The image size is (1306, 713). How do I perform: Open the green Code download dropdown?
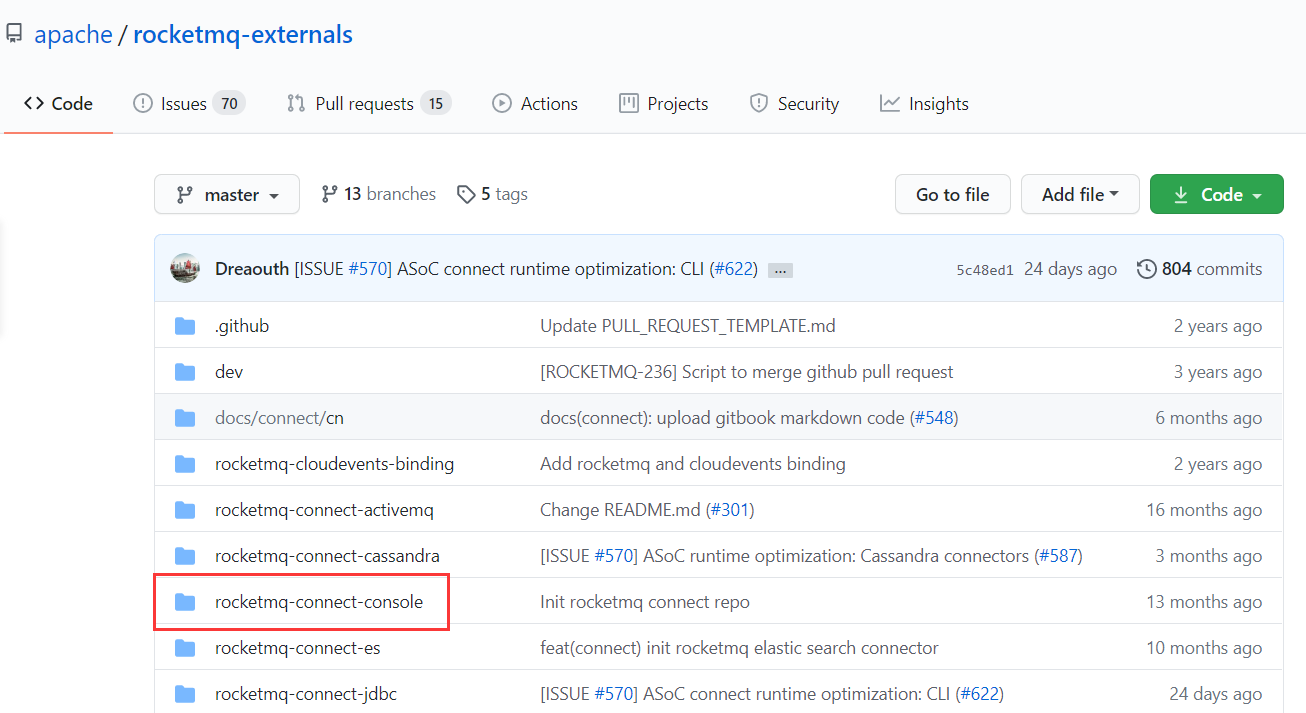pos(1217,195)
